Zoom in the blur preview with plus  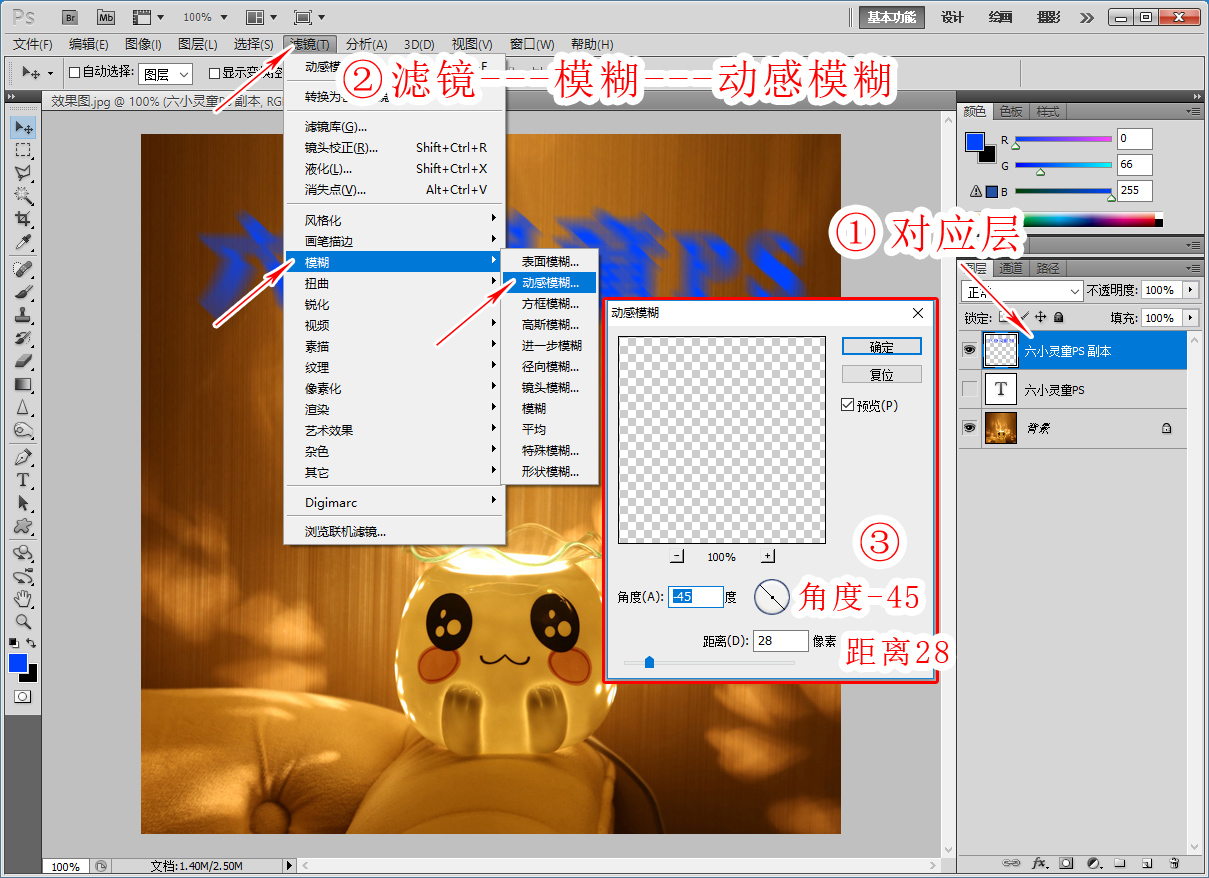click(768, 556)
